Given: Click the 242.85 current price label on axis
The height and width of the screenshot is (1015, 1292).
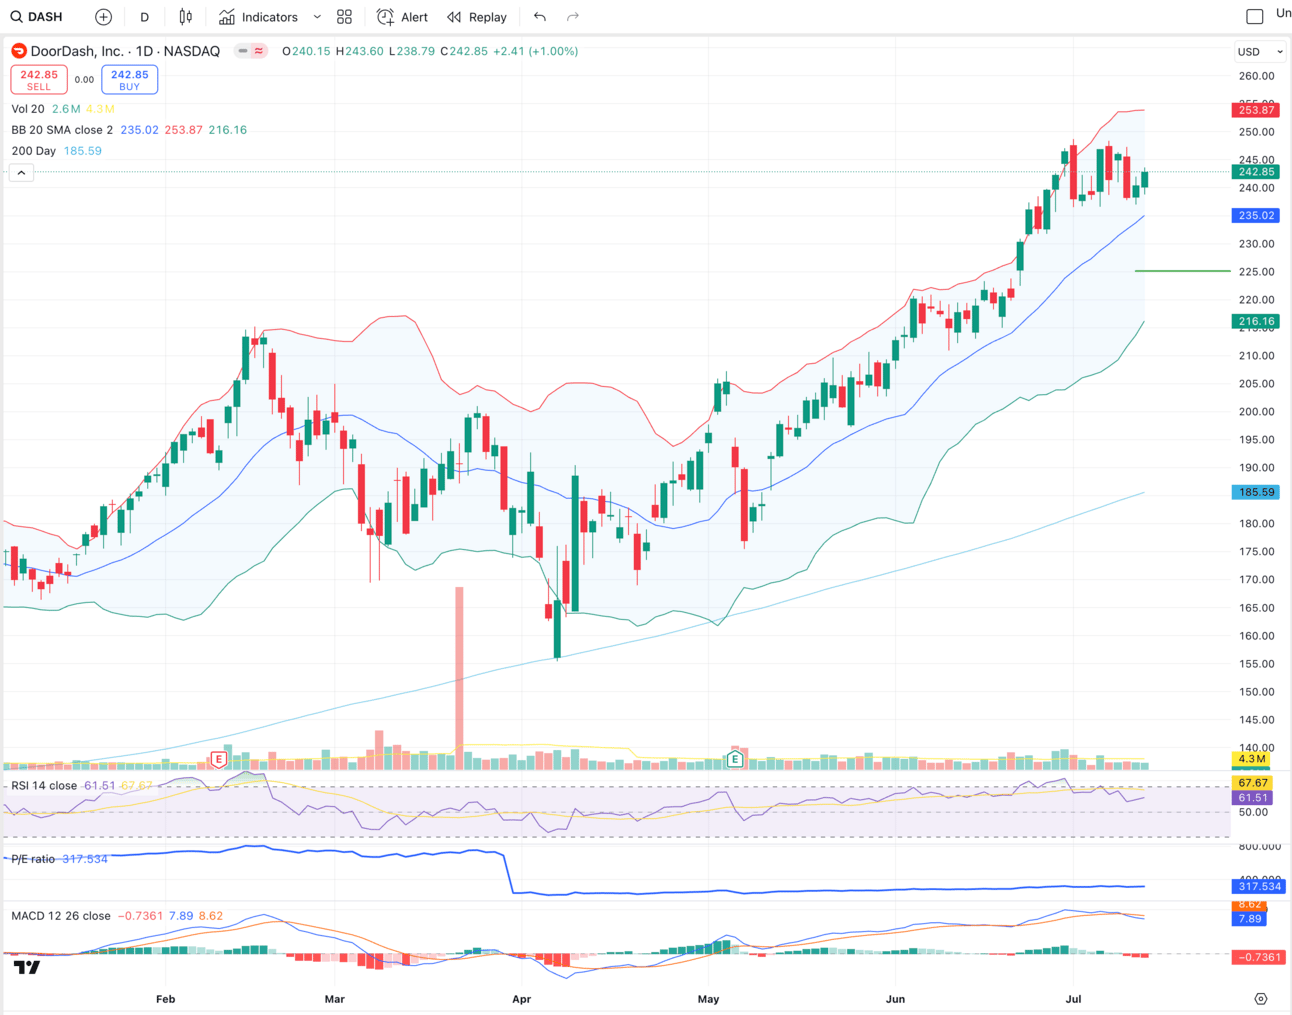Looking at the screenshot, I should pos(1255,172).
